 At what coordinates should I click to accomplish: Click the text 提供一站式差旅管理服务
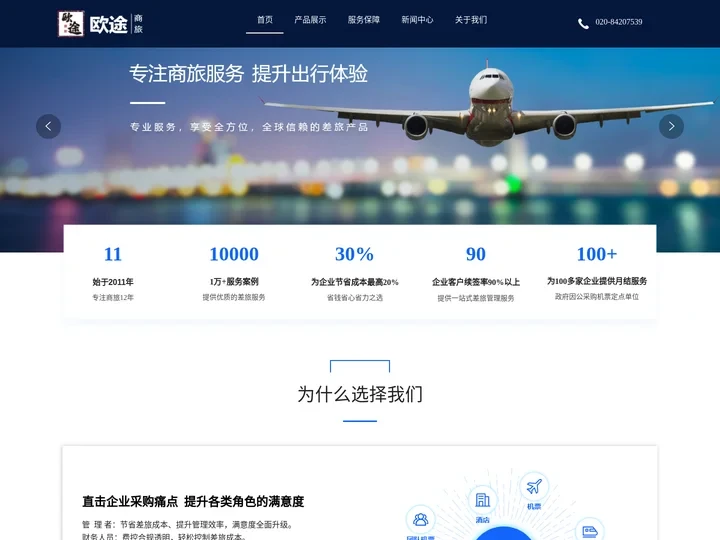[476, 298]
